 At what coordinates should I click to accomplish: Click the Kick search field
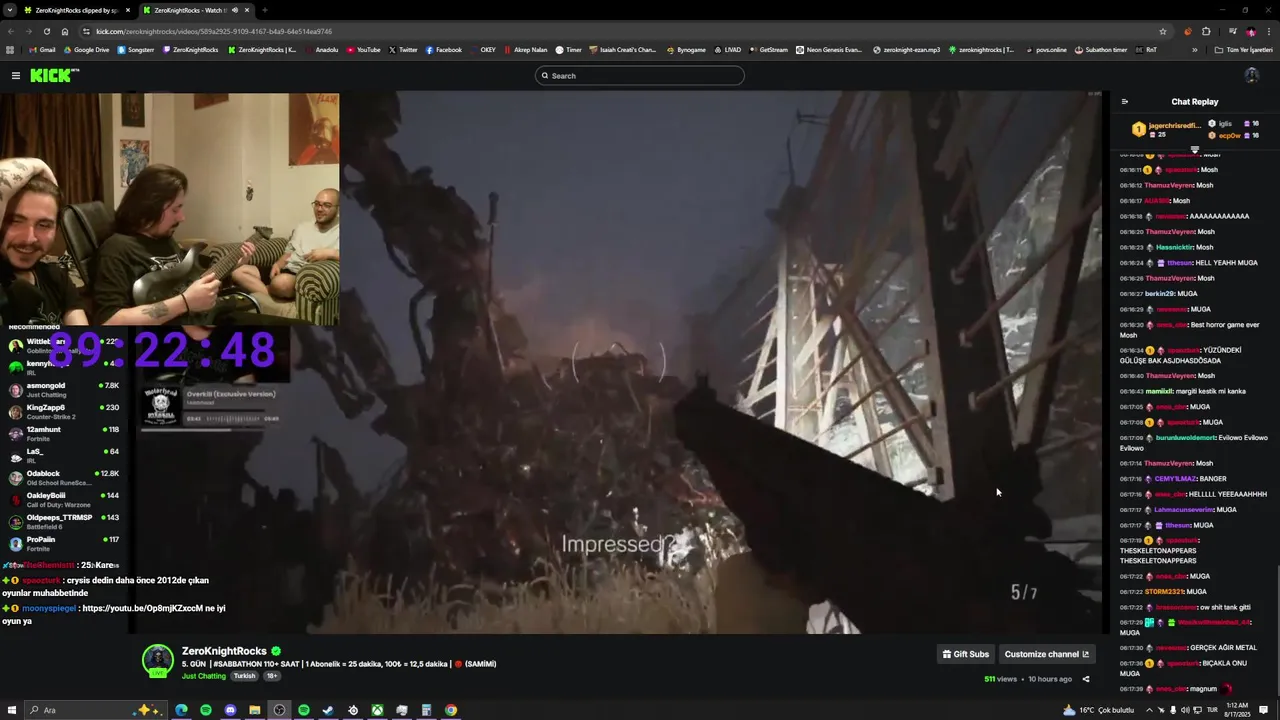point(640,76)
